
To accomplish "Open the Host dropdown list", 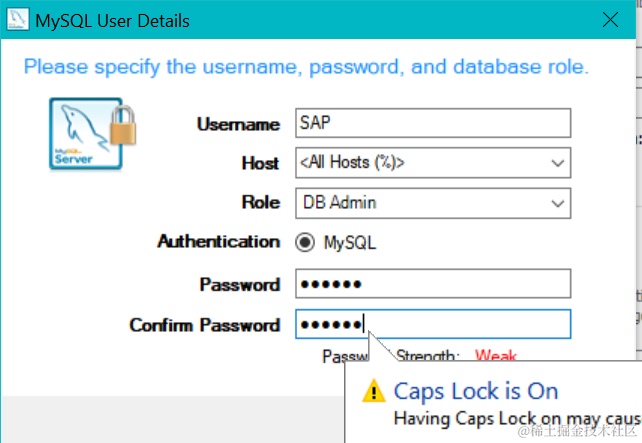I will (557, 163).
